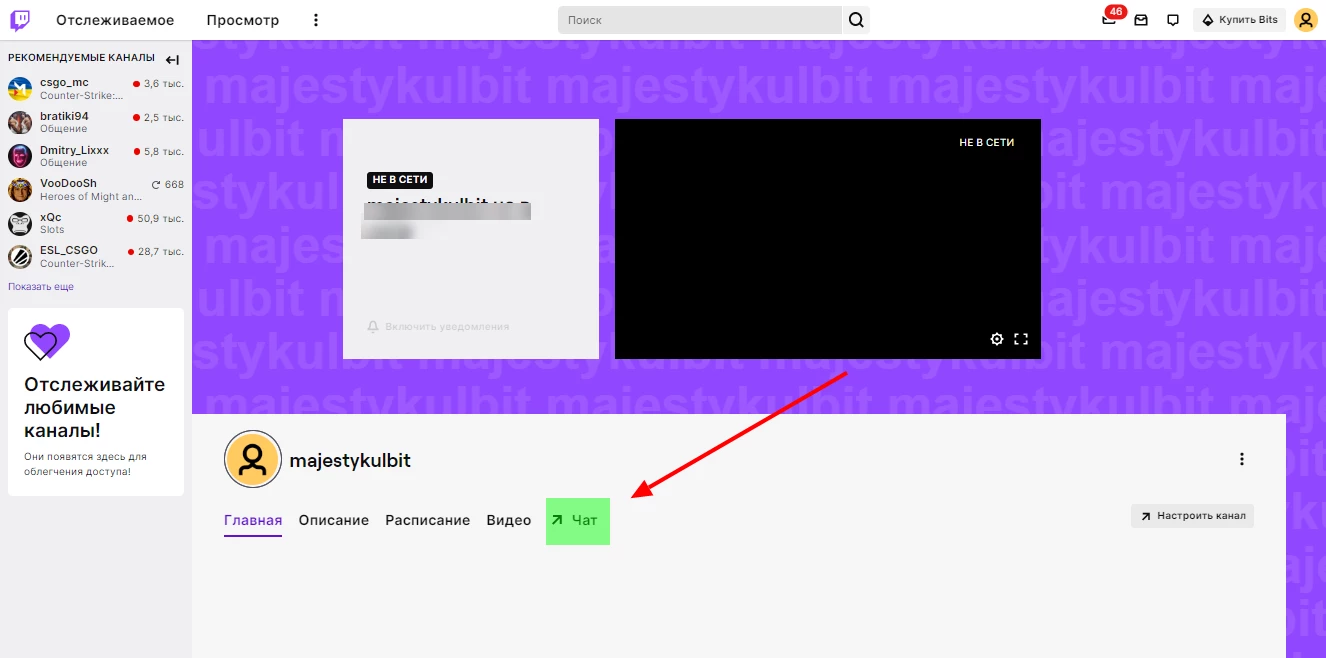Image resolution: width=1326 pixels, height=658 pixels.
Task: Open Dmitry_Lixxx channel name
Action: point(74,150)
